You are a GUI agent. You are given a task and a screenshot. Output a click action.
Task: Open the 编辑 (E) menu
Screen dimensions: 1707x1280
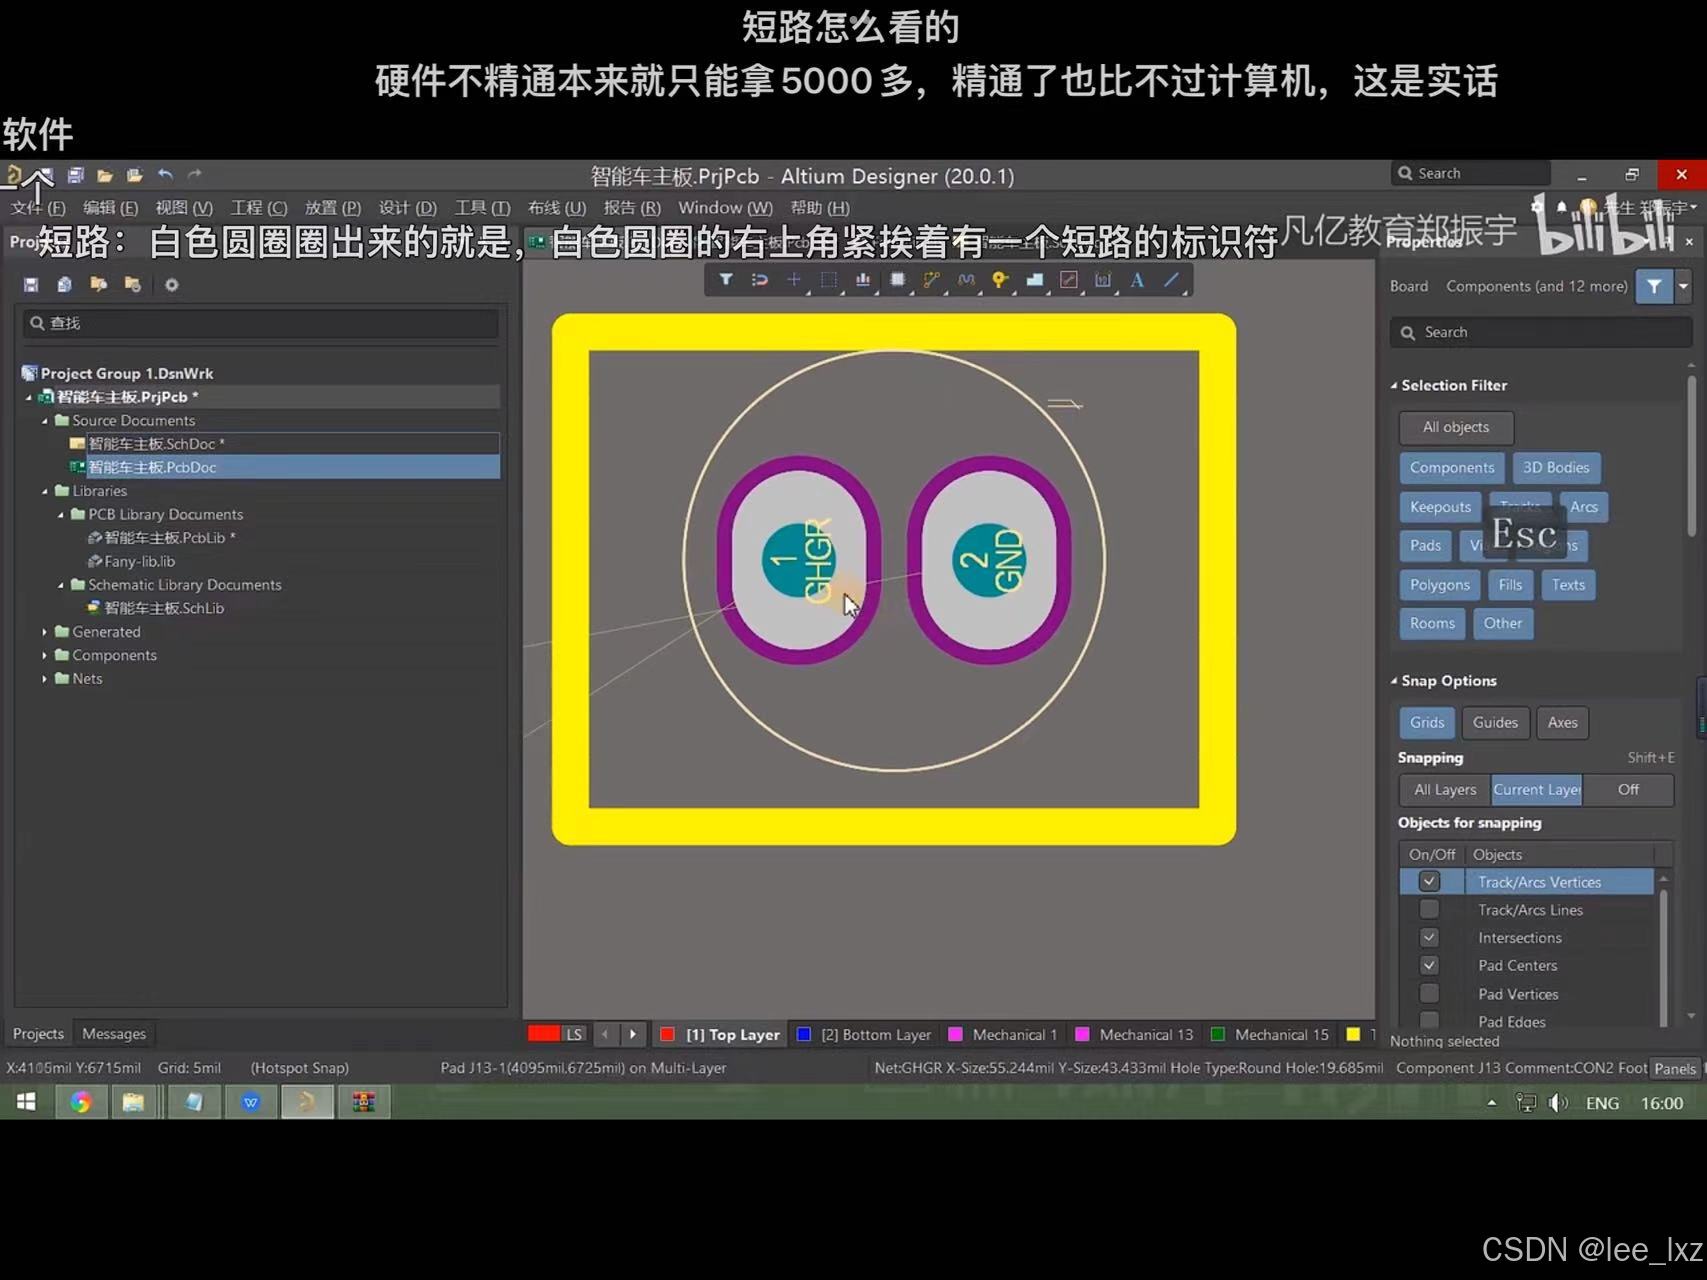(110, 208)
